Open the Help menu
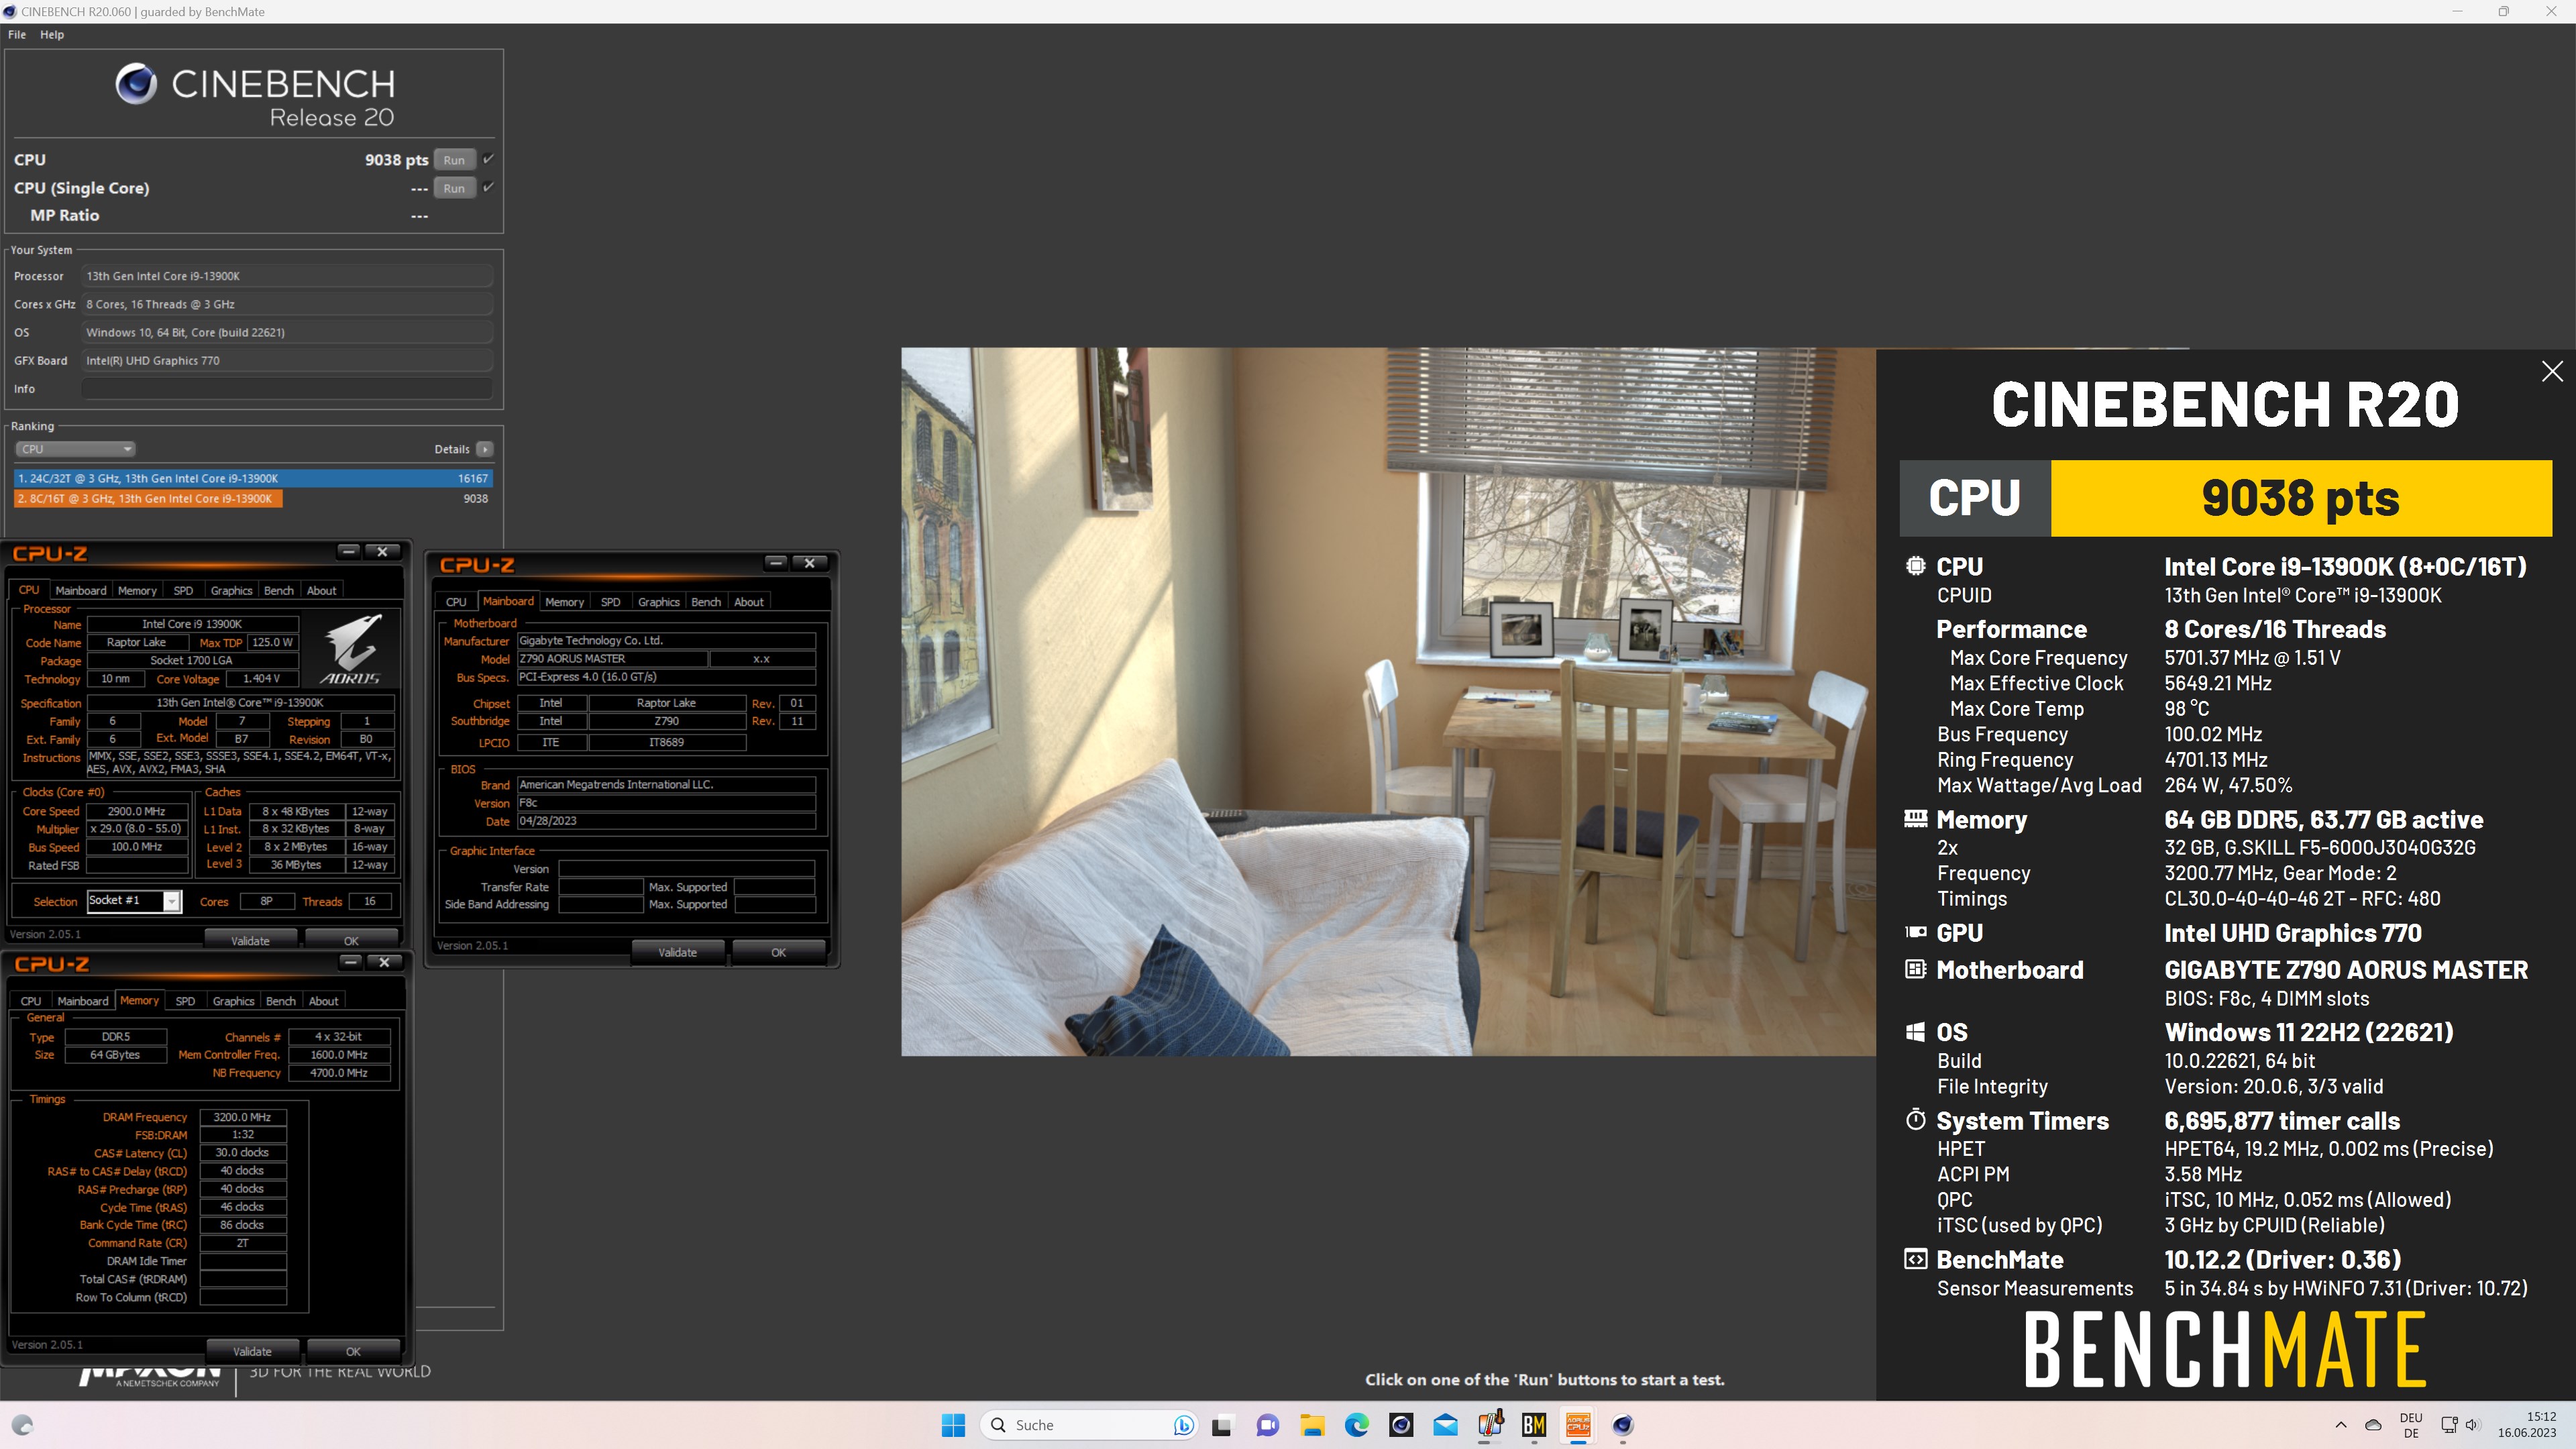This screenshot has width=2576, height=1449. coord(52,34)
